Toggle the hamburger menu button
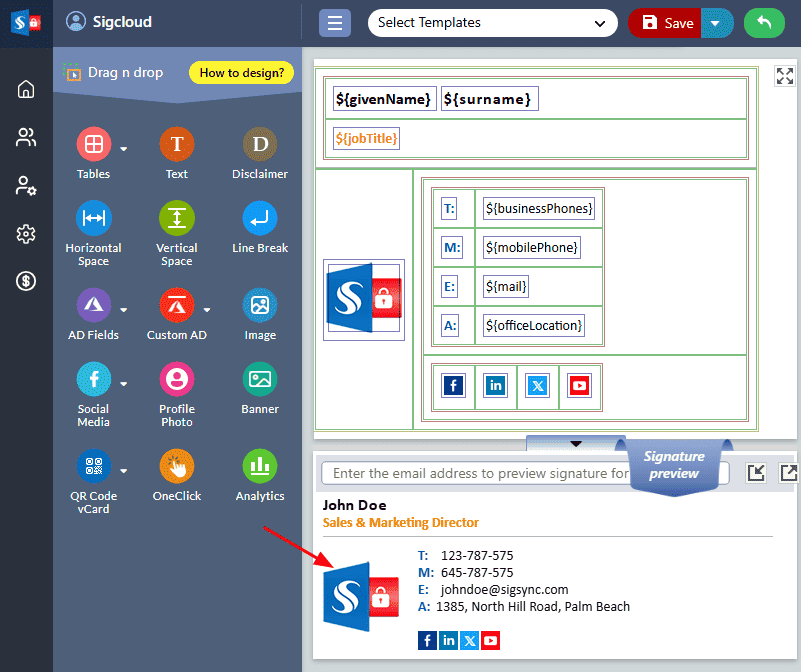 tap(334, 23)
